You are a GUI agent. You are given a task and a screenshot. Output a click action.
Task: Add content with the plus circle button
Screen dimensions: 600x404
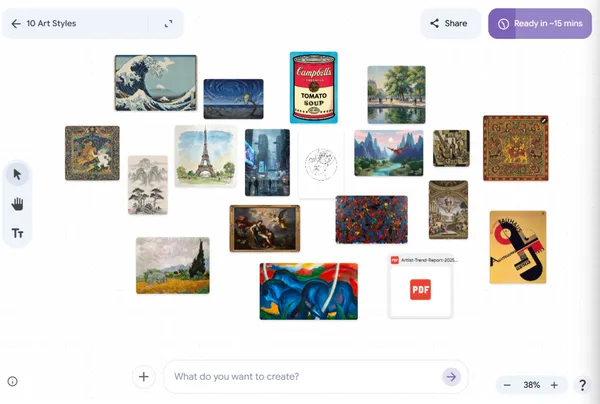point(143,377)
